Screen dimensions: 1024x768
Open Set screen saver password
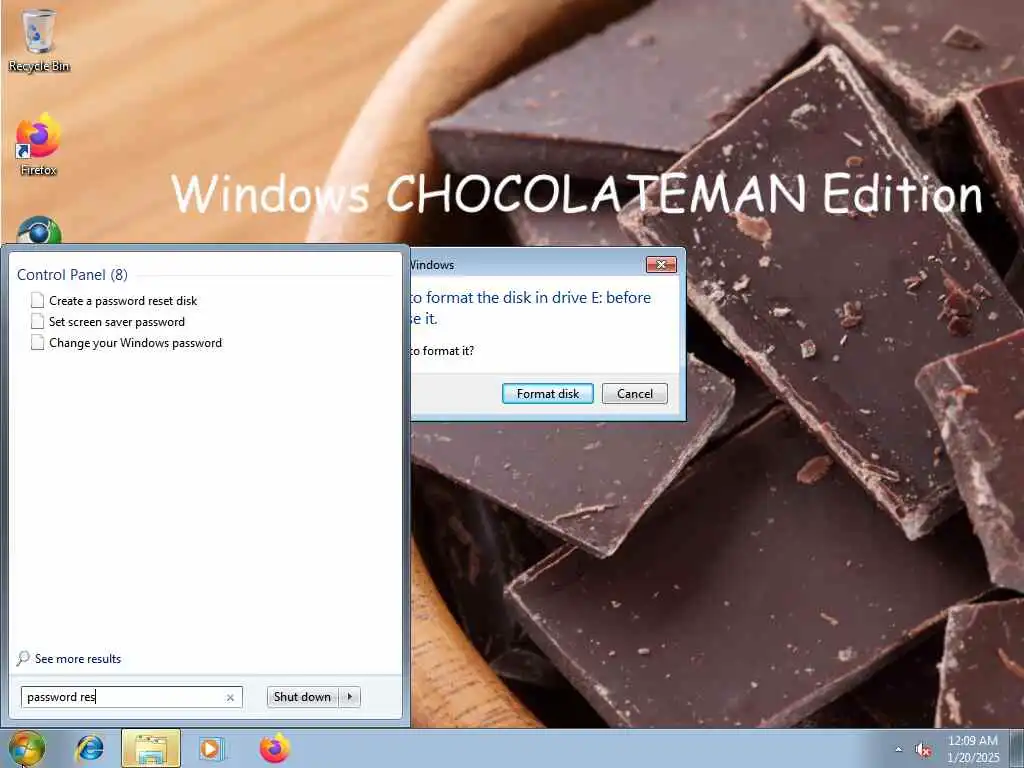pos(117,322)
